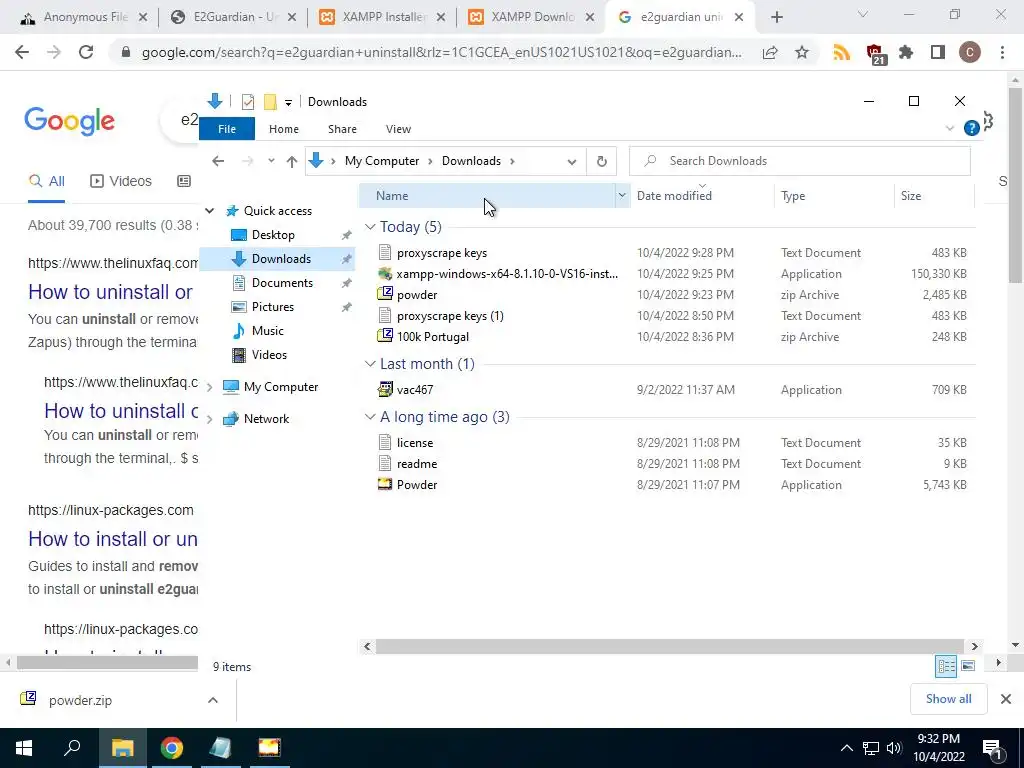Expand the Network tree node
Screen dimensions: 1024x768
pyautogui.click(x=210, y=419)
